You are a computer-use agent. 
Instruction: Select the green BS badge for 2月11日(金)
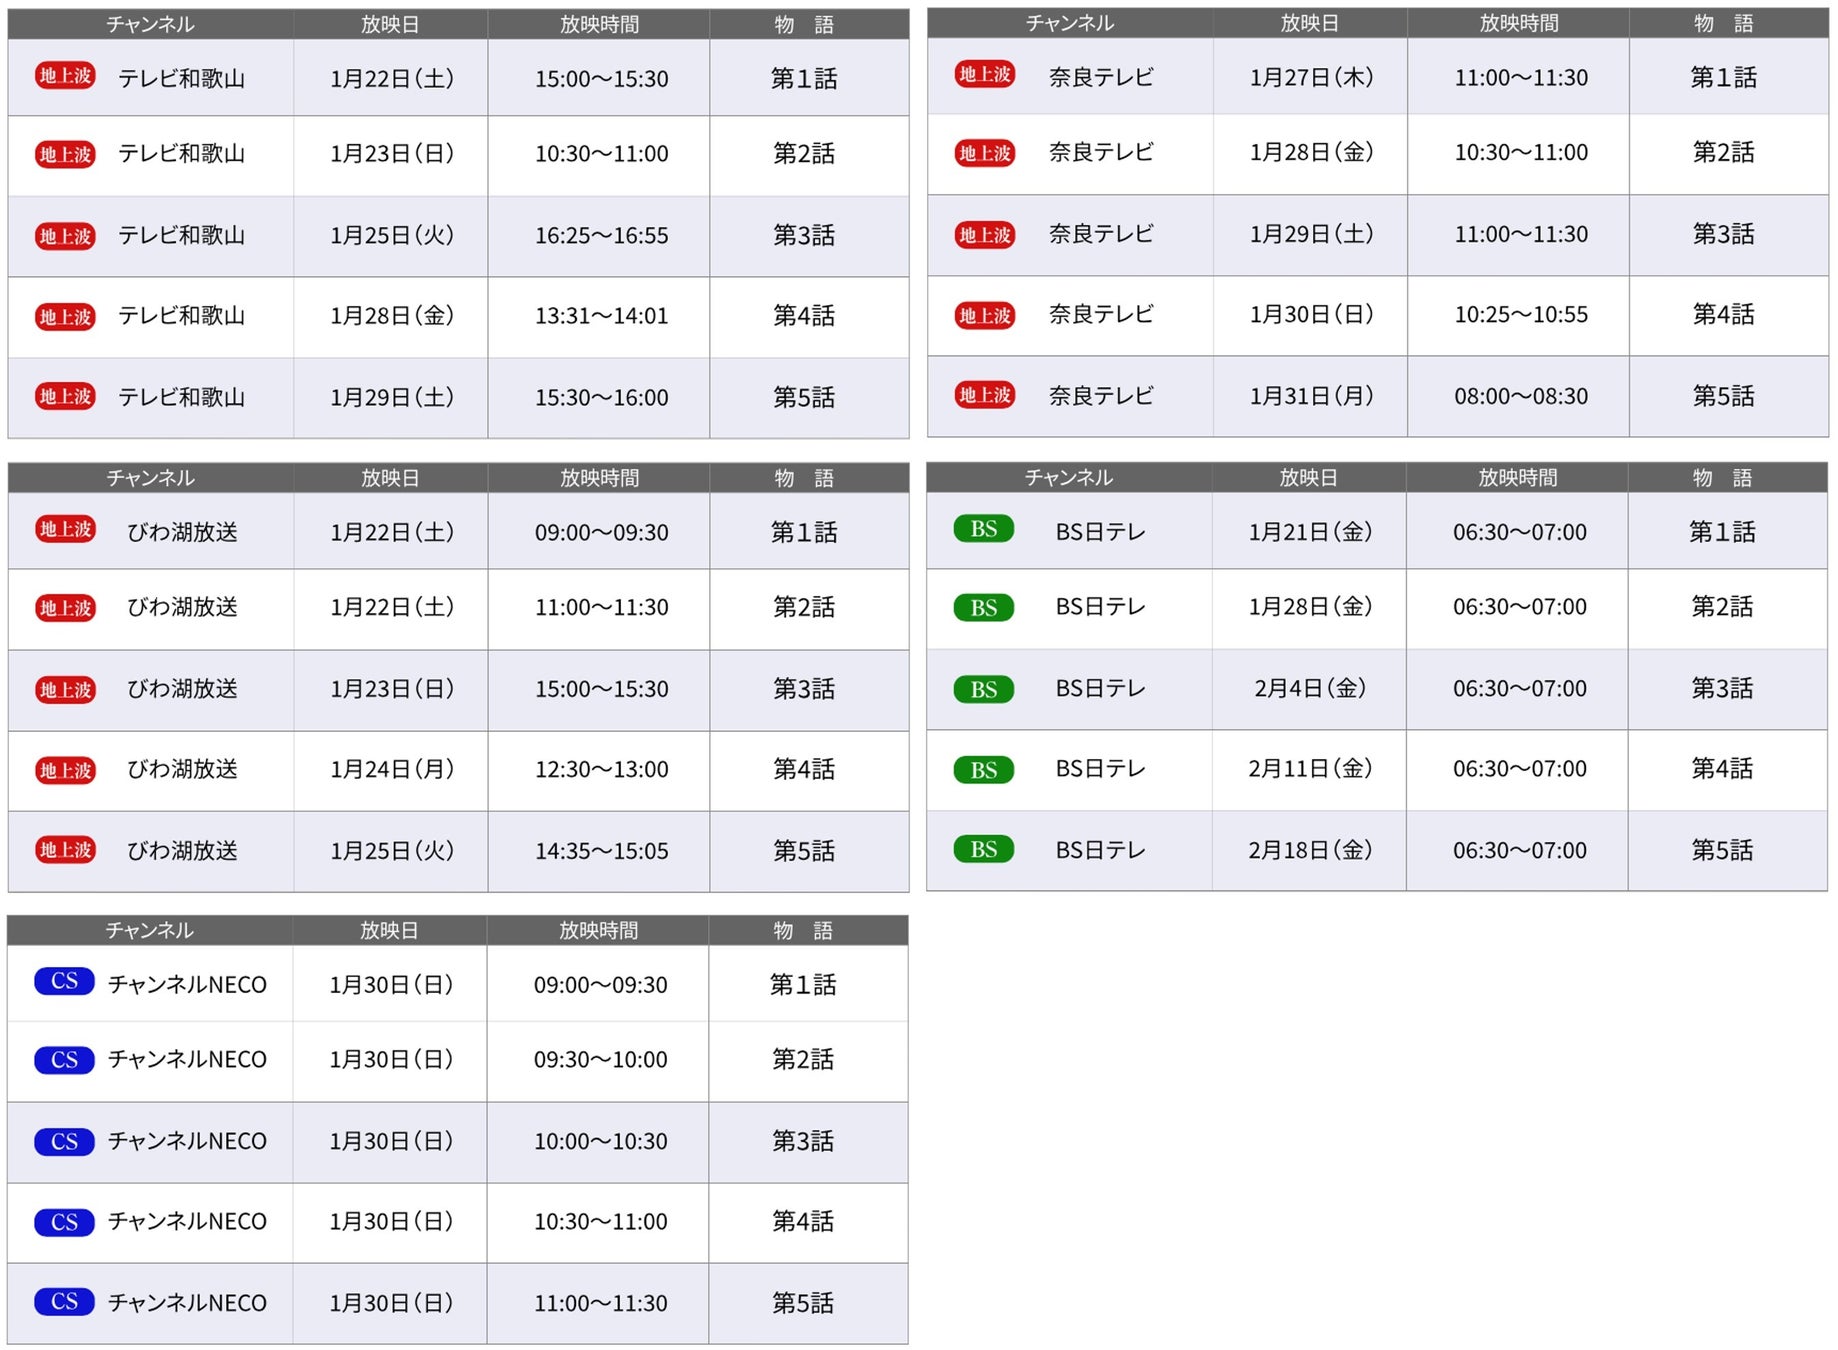984,770
